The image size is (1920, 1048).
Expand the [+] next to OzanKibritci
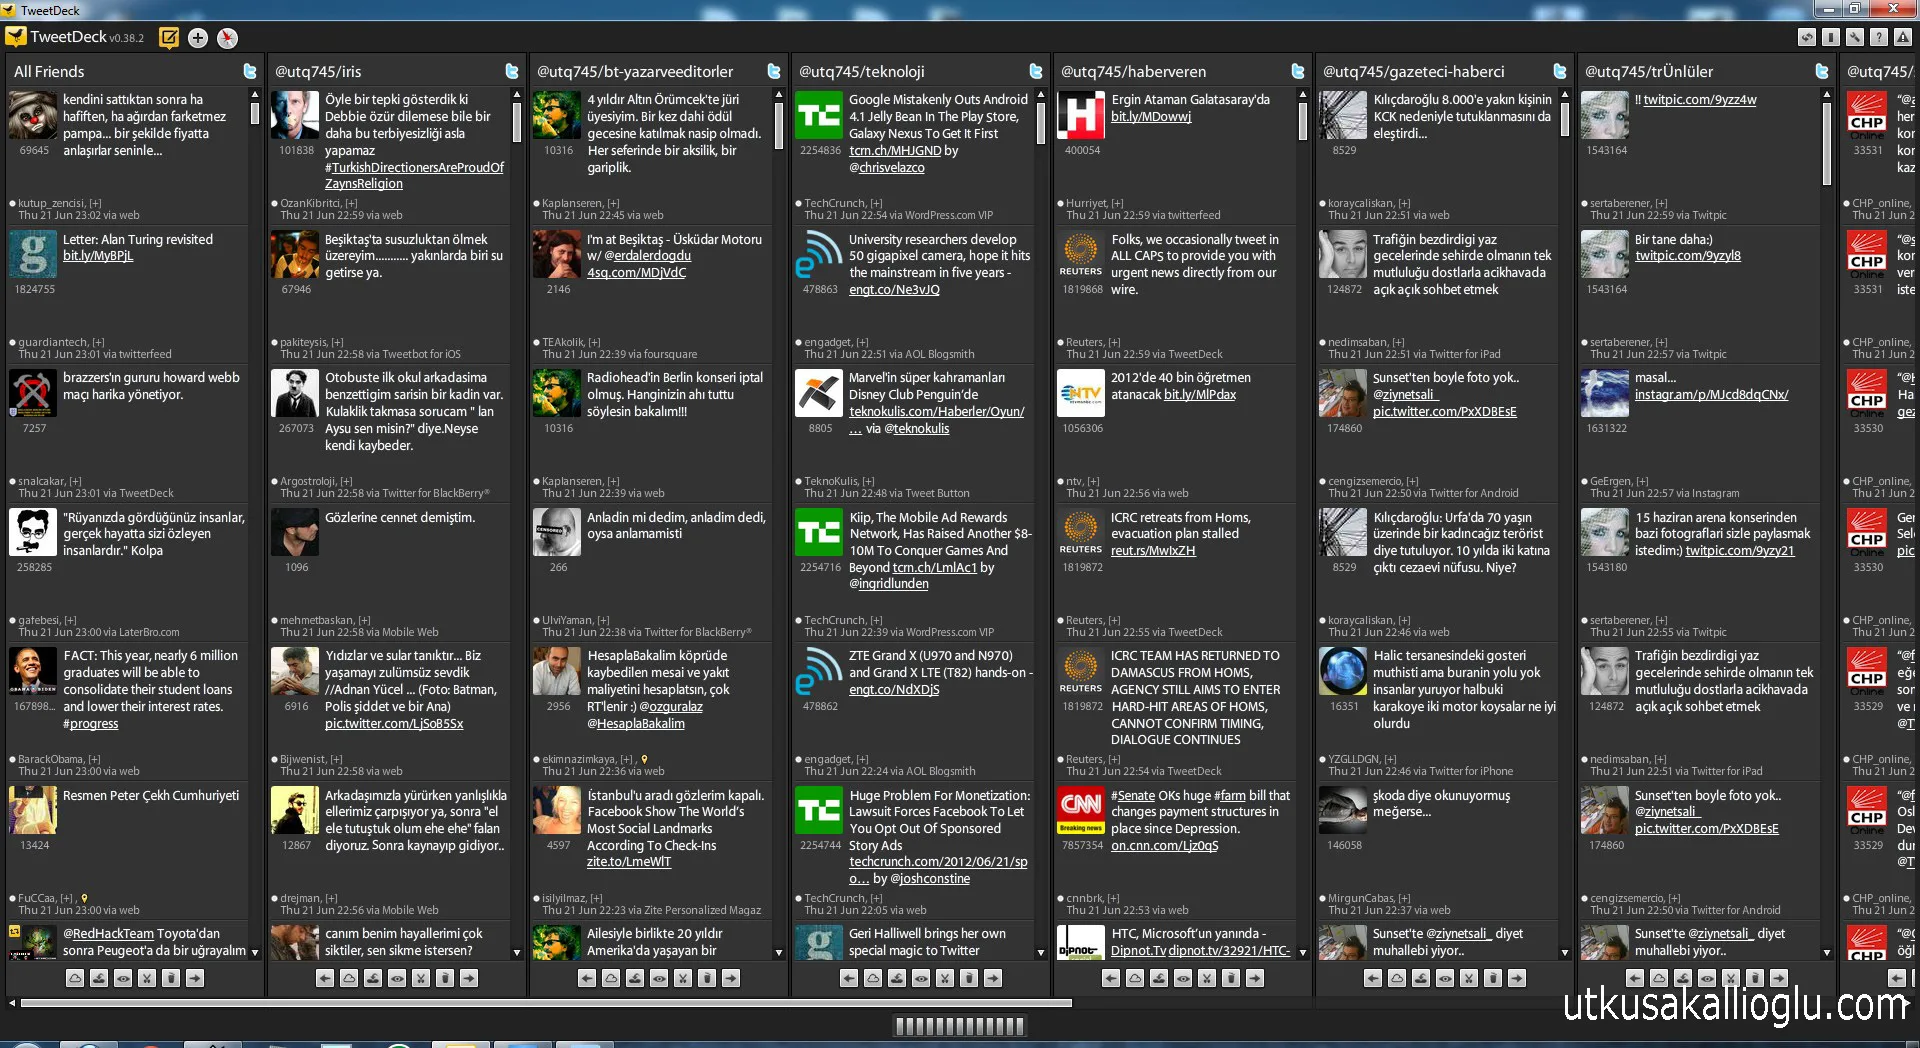351,203
